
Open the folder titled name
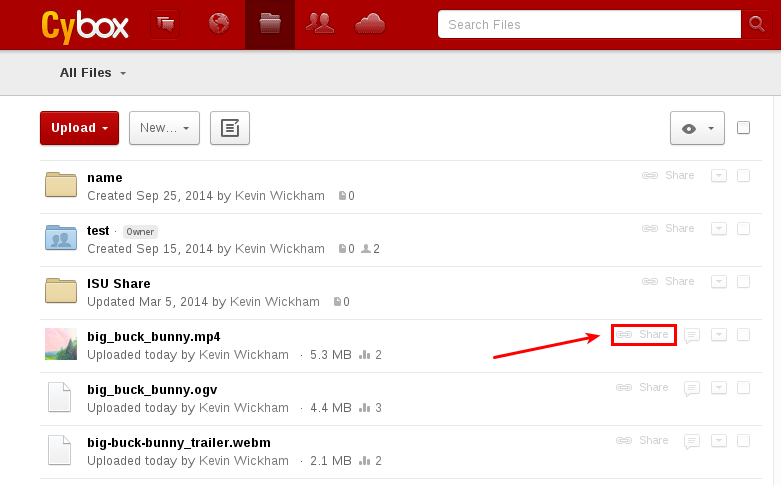point(105,178)
